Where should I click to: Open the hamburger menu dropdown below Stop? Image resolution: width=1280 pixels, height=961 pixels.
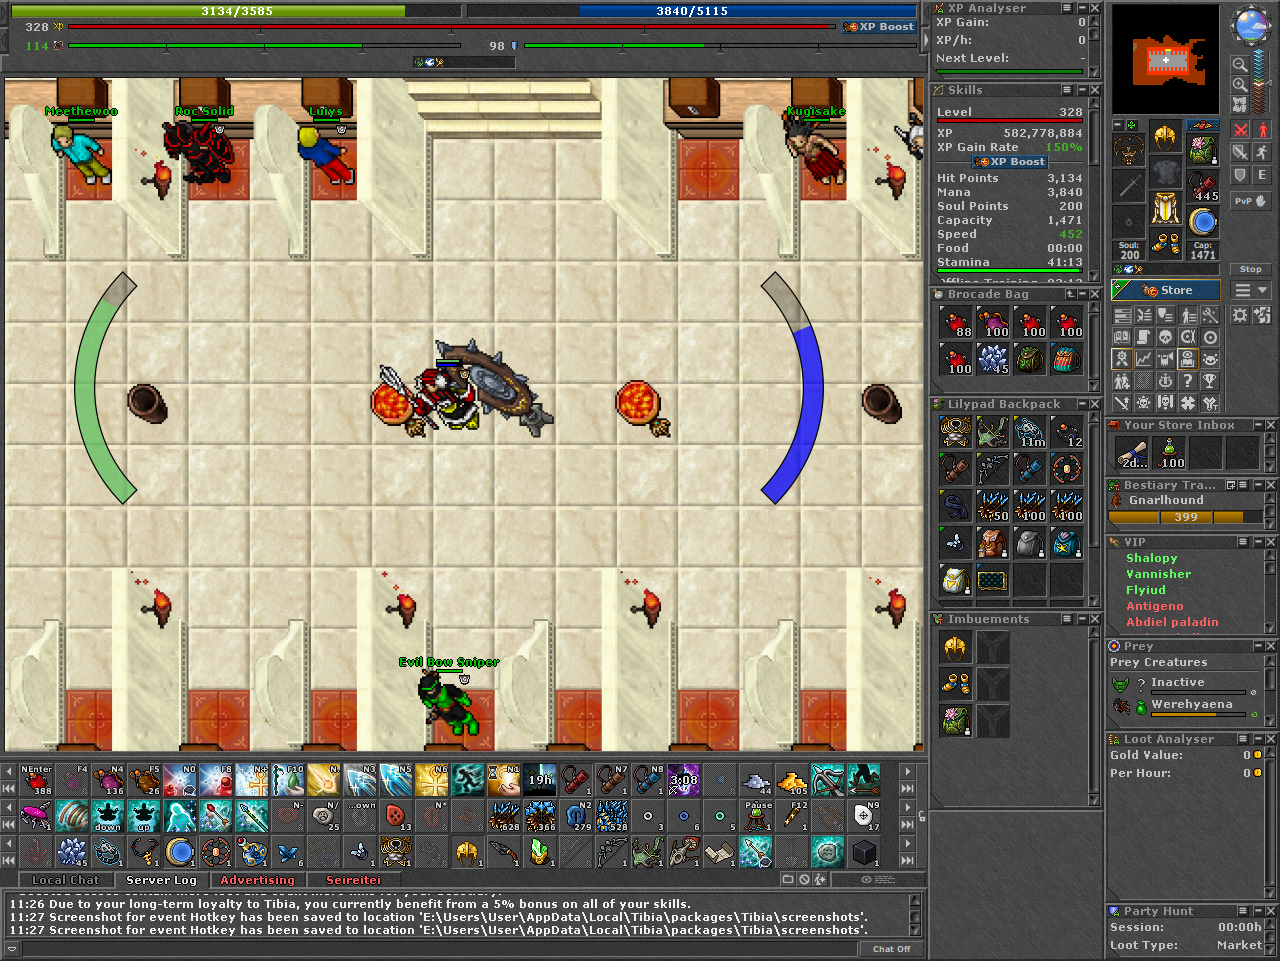1251,290
